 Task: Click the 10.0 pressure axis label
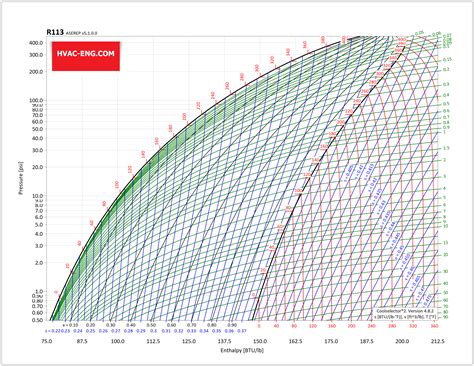point(38,196)
